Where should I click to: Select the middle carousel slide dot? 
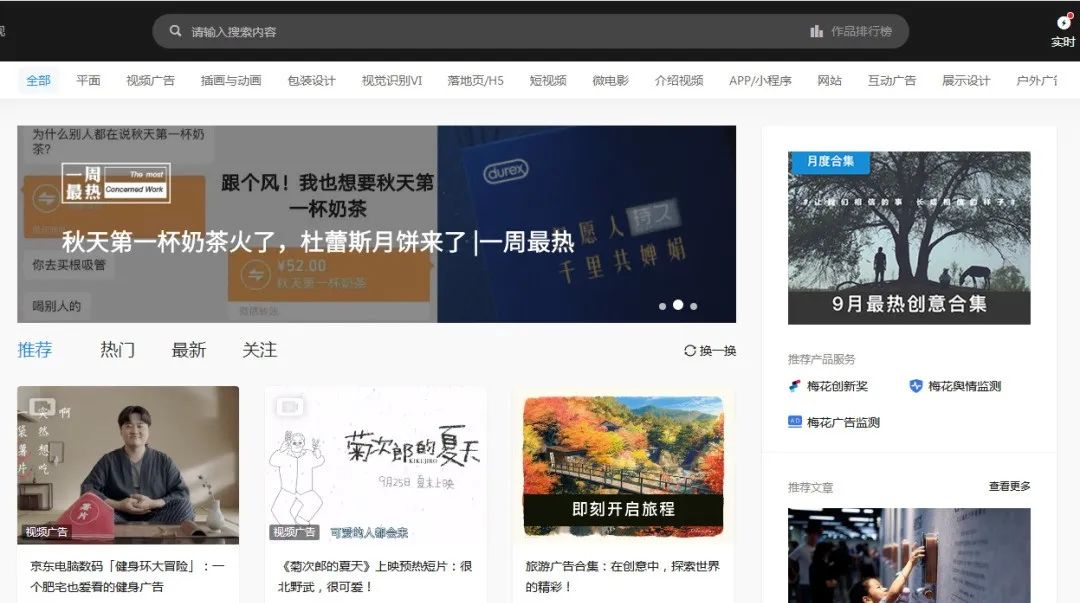[678, 305]
